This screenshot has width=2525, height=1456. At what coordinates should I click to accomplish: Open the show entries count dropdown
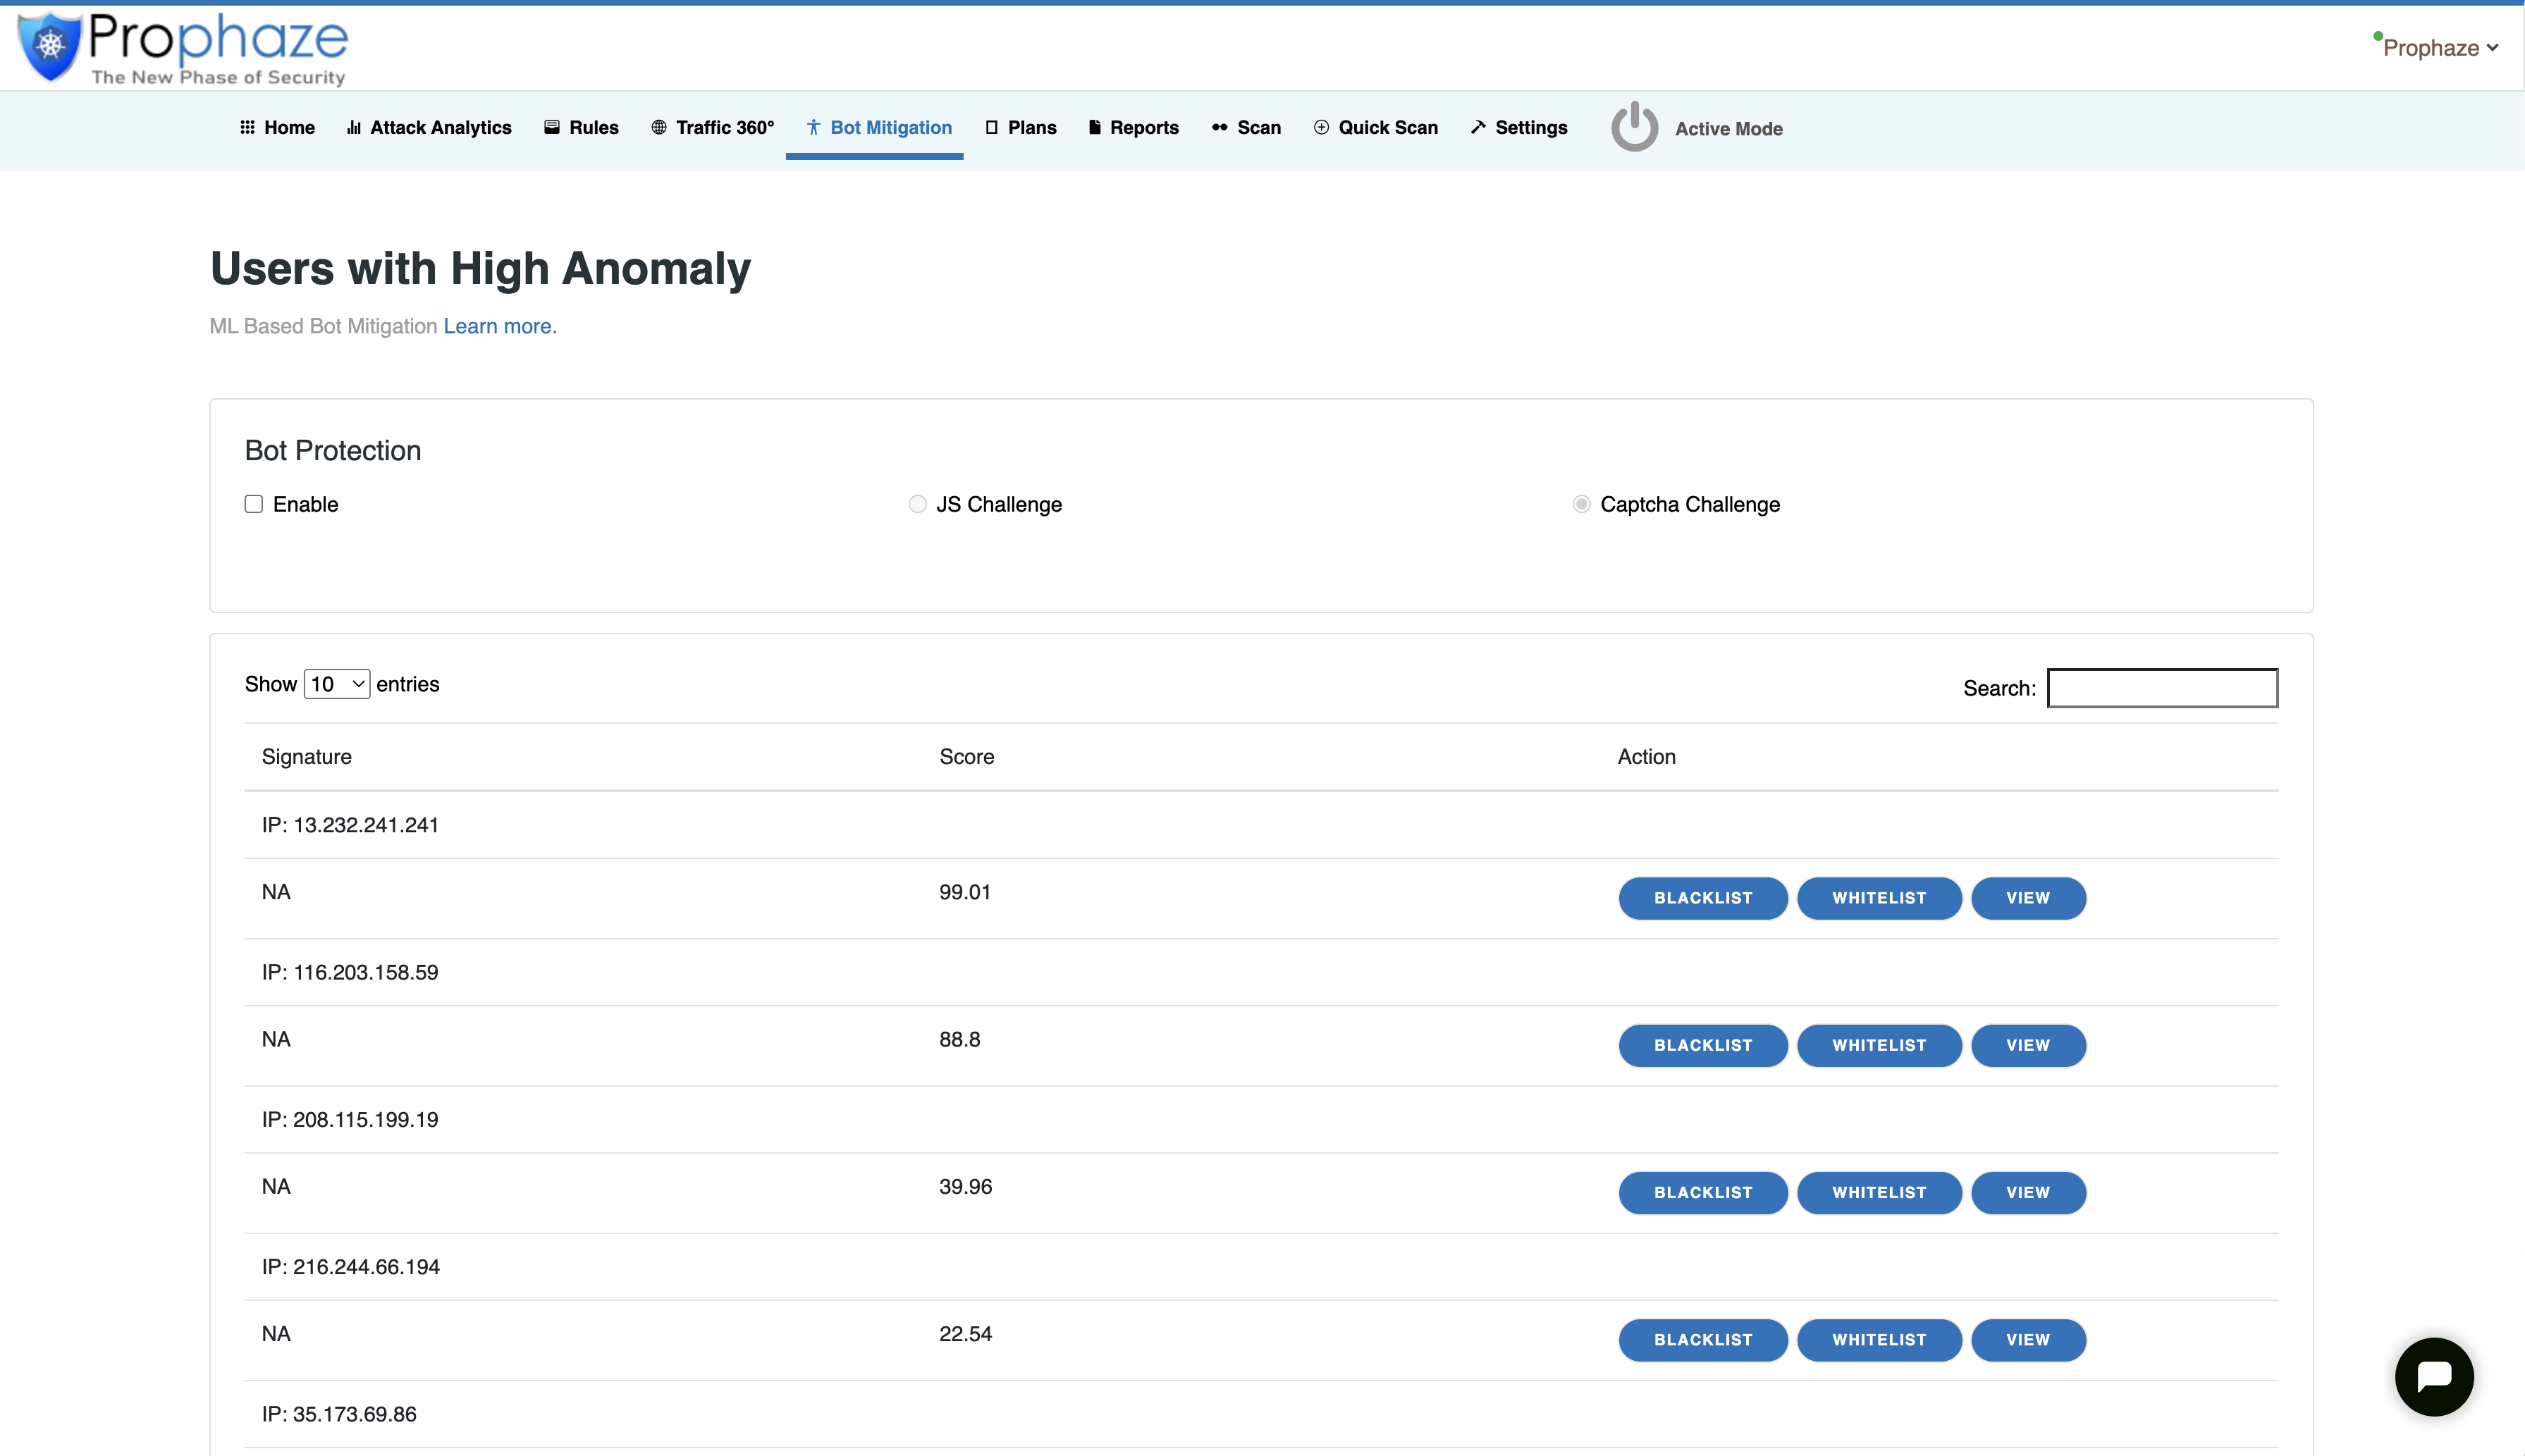pyautogui.click(x=337, y=684)
